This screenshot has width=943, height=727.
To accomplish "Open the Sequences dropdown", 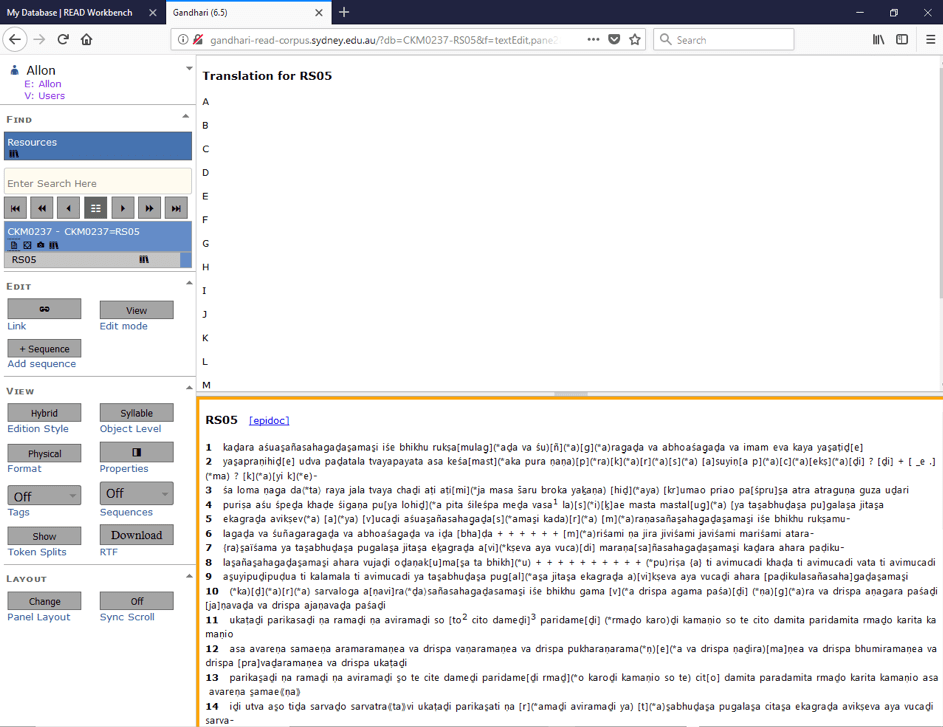I will pos(136,494).
